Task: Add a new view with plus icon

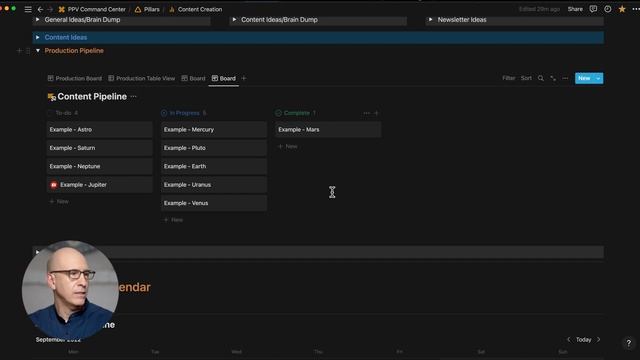Action: pyautogui.click(x=244, y=78)
